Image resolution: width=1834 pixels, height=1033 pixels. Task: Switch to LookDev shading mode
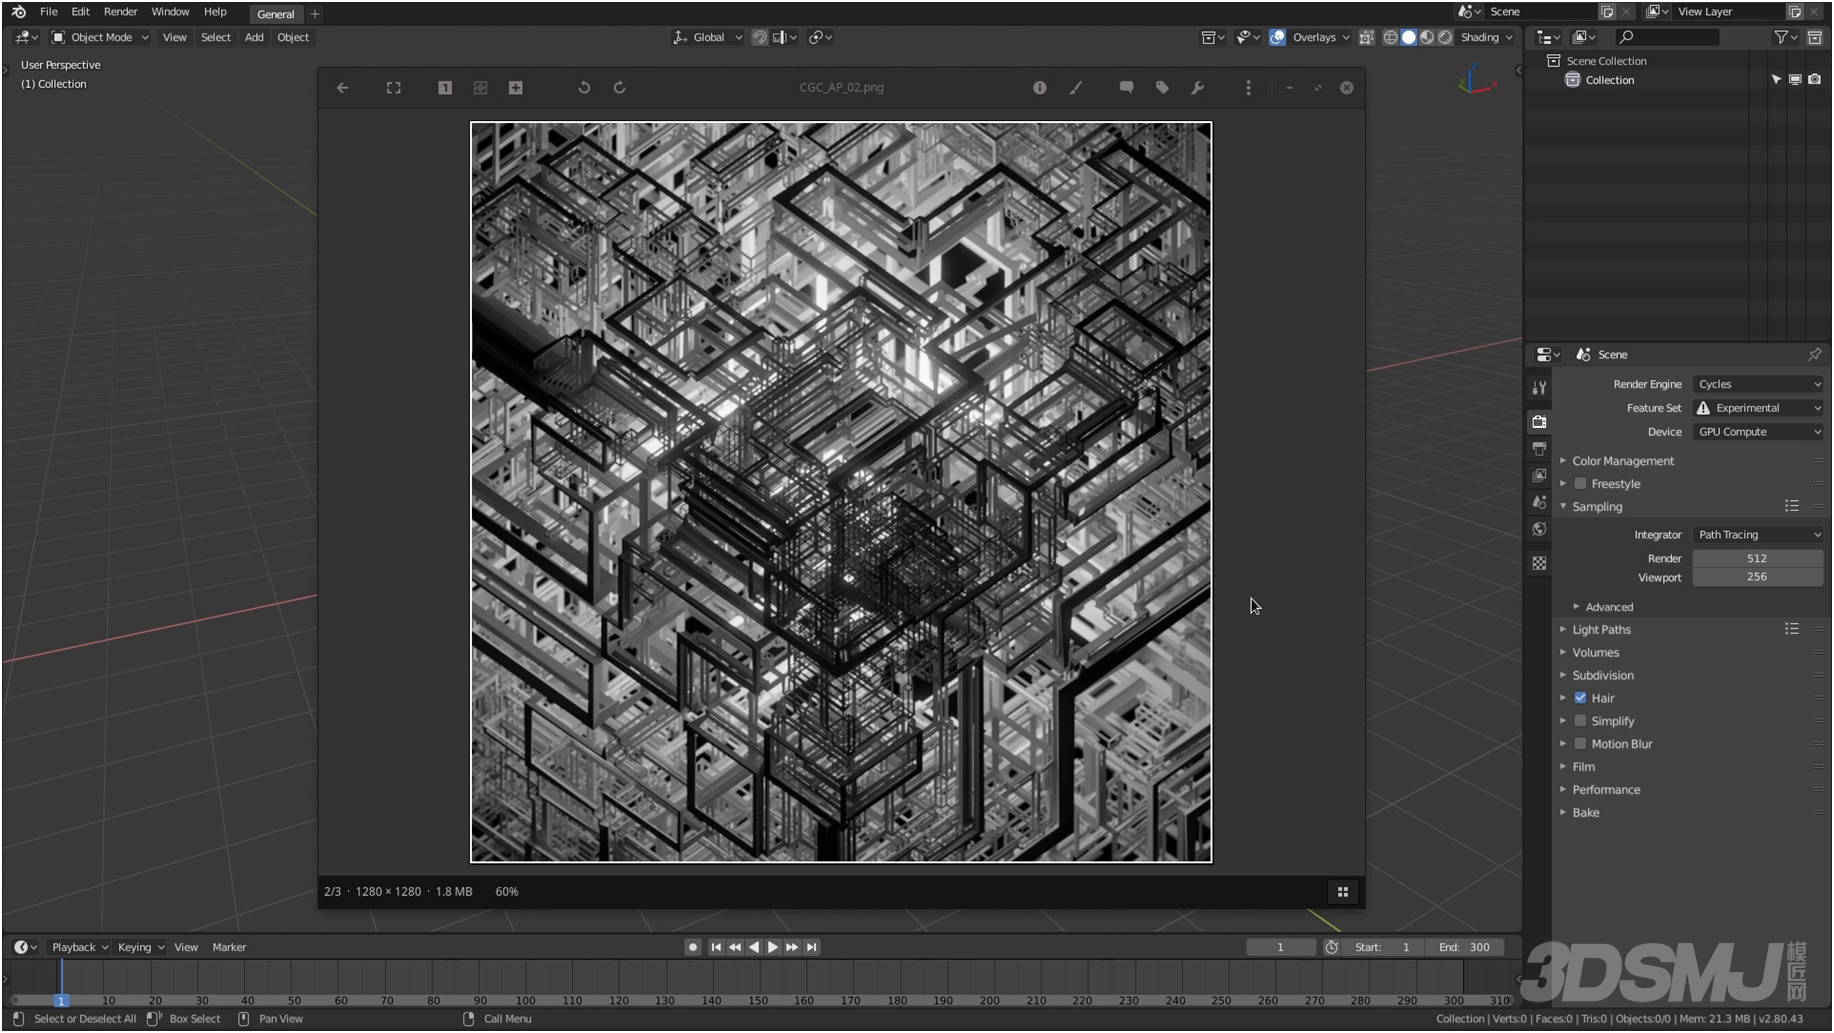[x=1427, y=38]
